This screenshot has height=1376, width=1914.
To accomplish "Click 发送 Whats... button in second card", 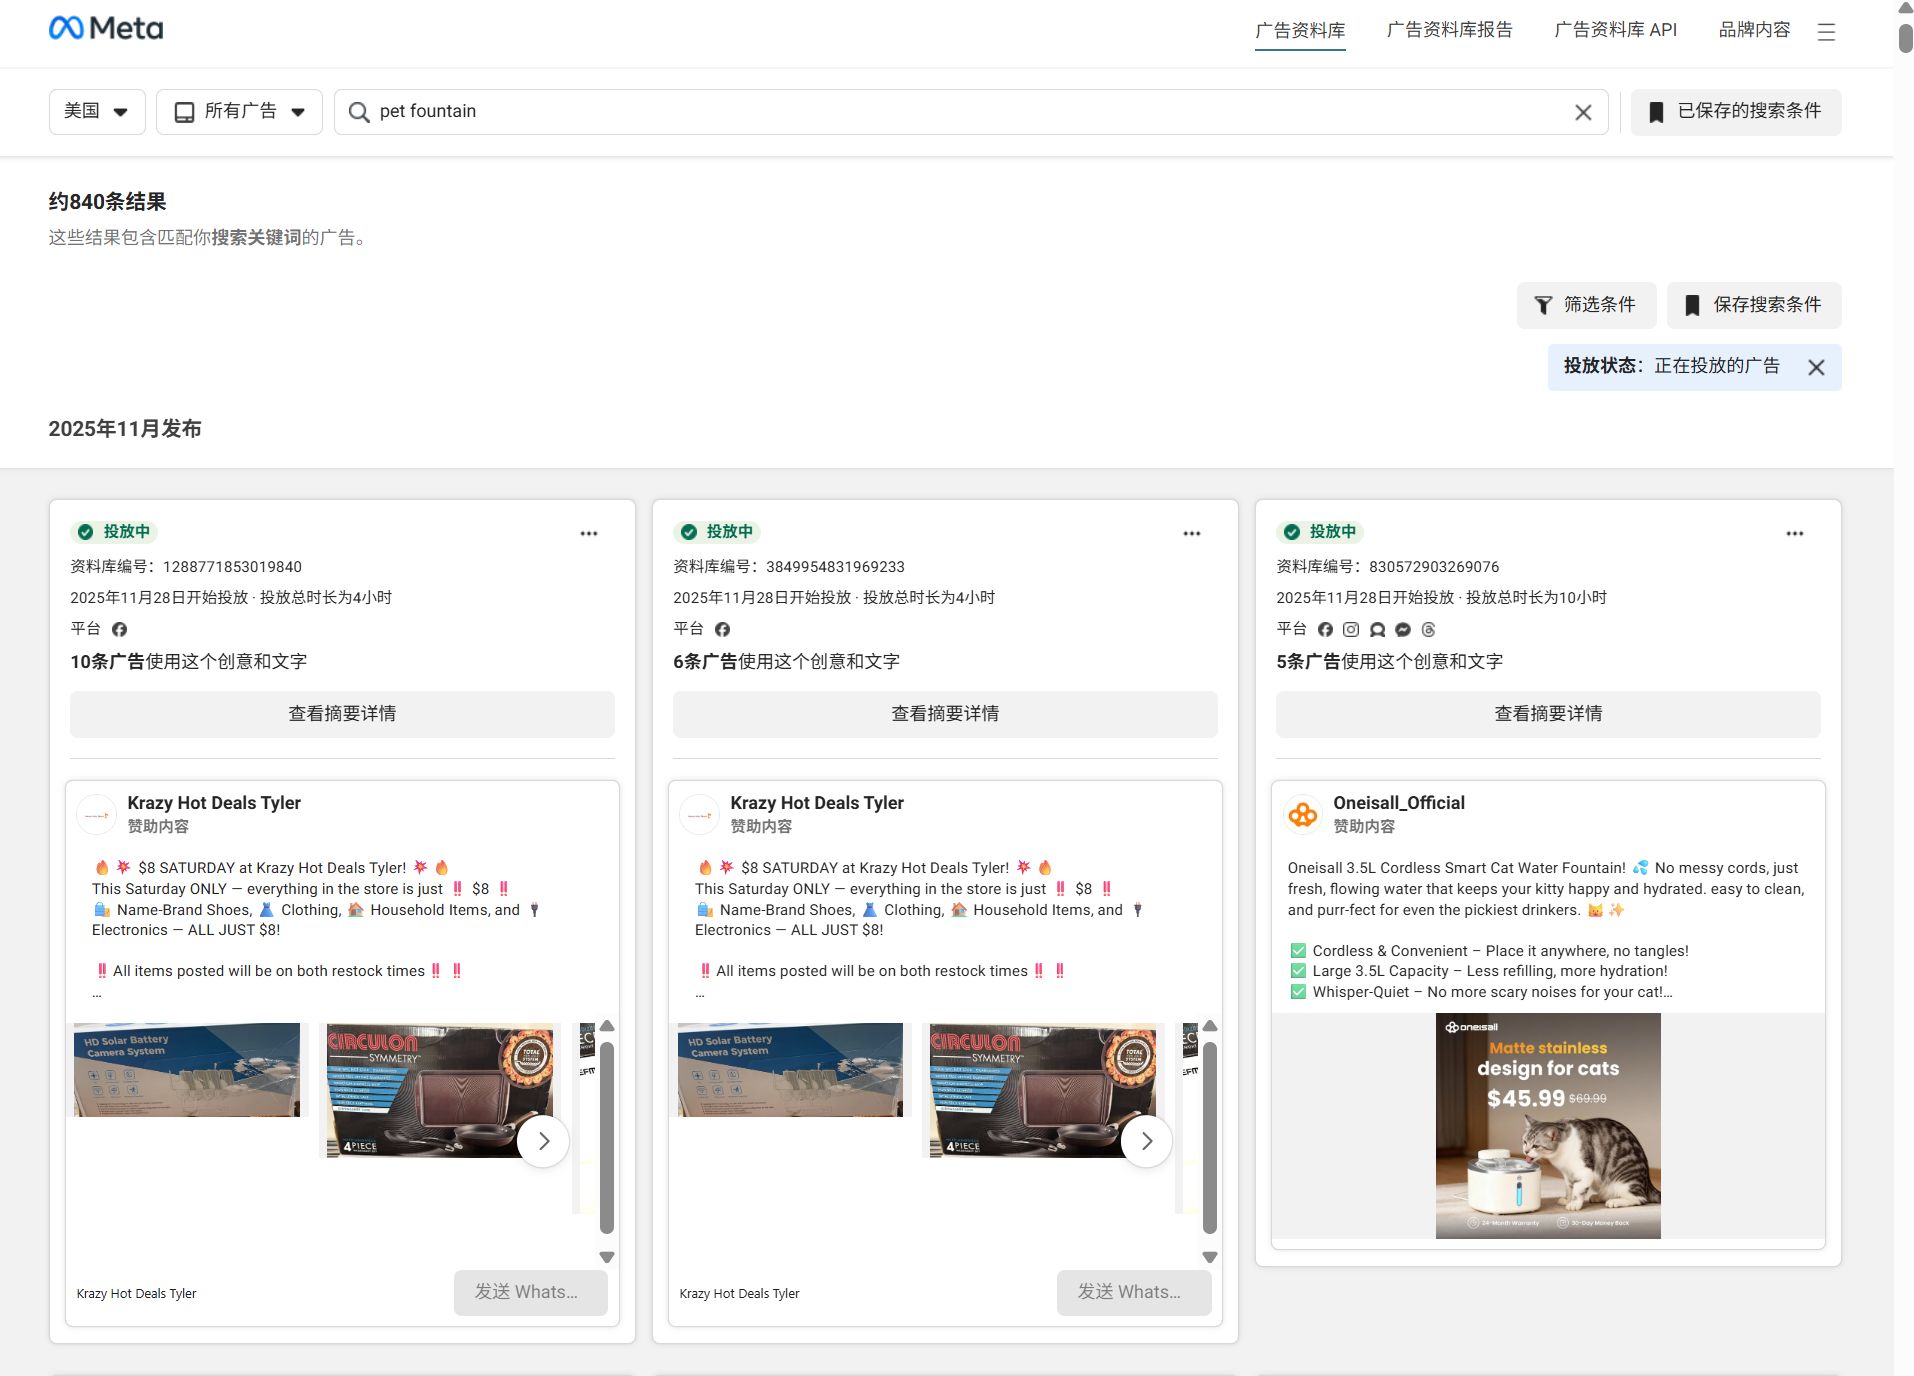I will click(1133, 1293).
